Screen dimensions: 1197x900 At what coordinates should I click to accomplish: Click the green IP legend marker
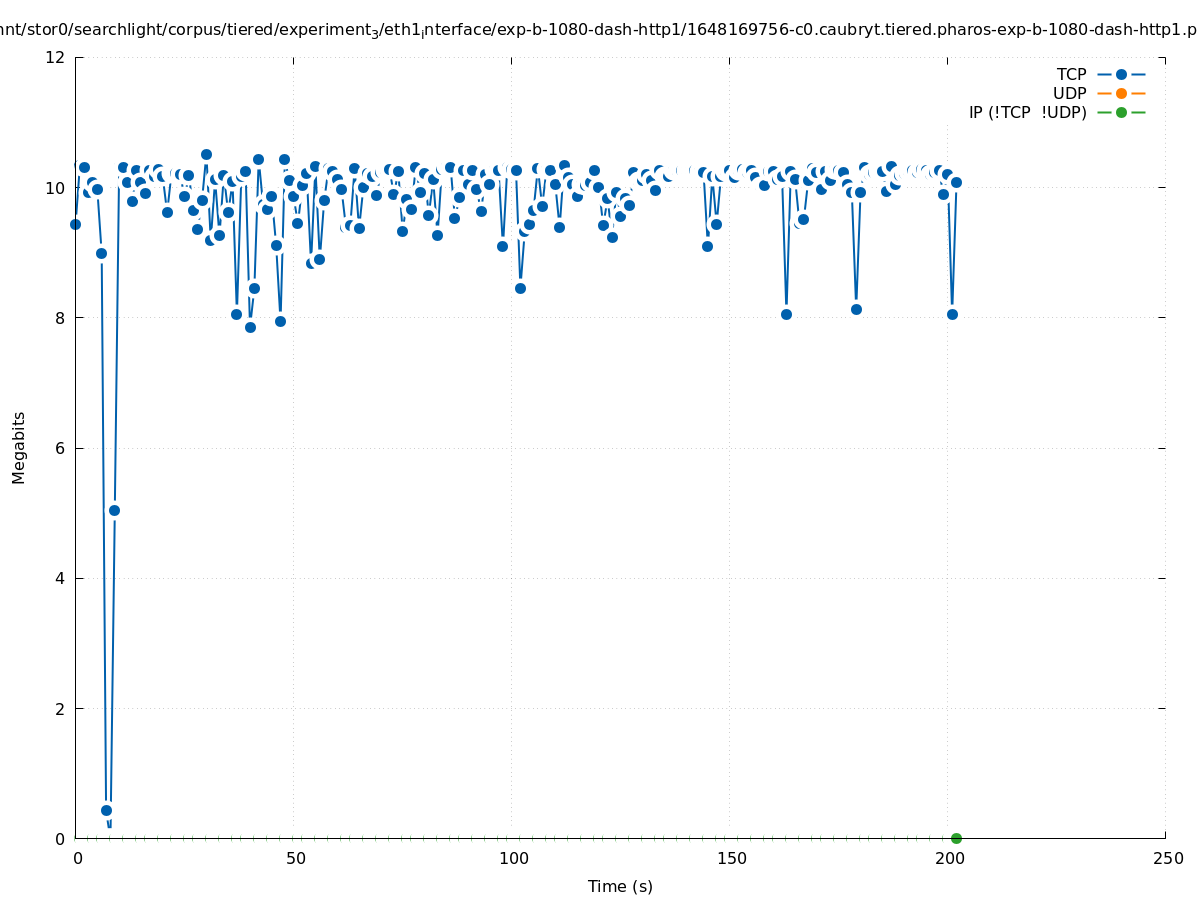pos(1121,112)
